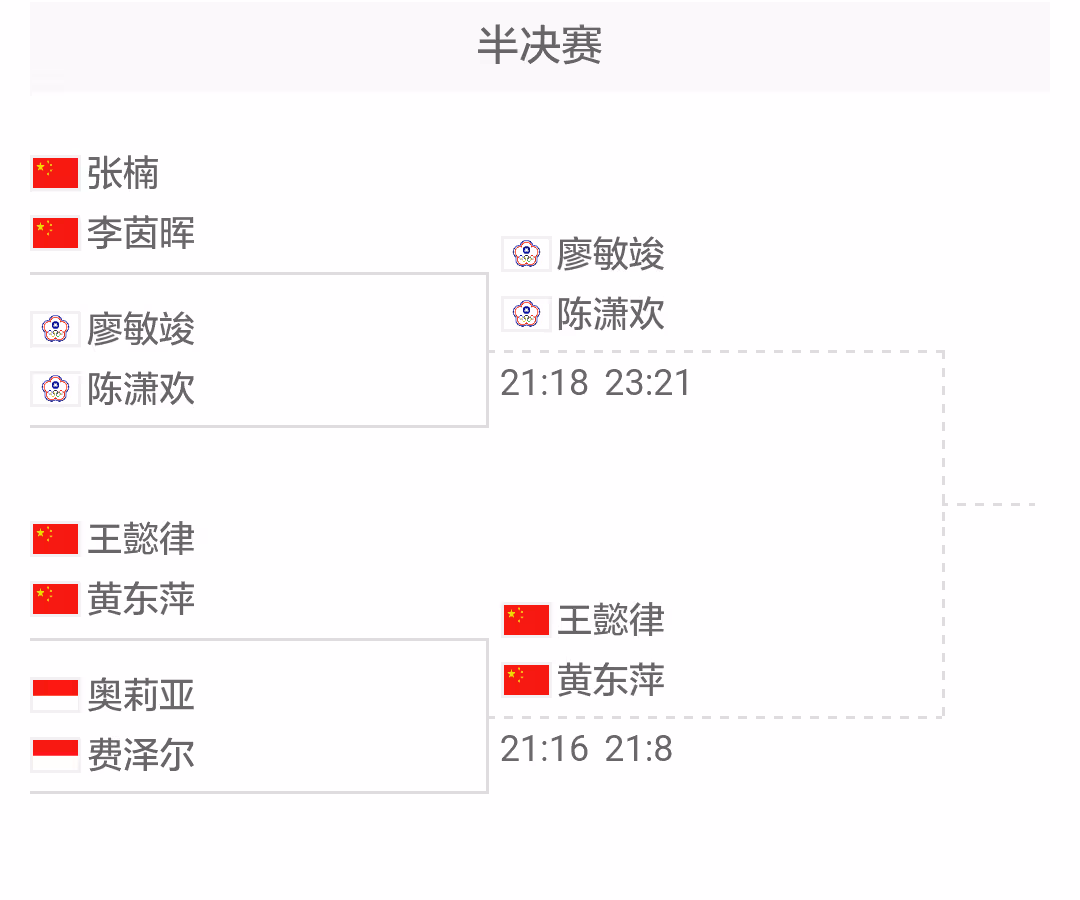This screenshot has width=1080, height=900.
Task: Open player 奥莉亚 from bottom match
Action: tap(141, 695)
